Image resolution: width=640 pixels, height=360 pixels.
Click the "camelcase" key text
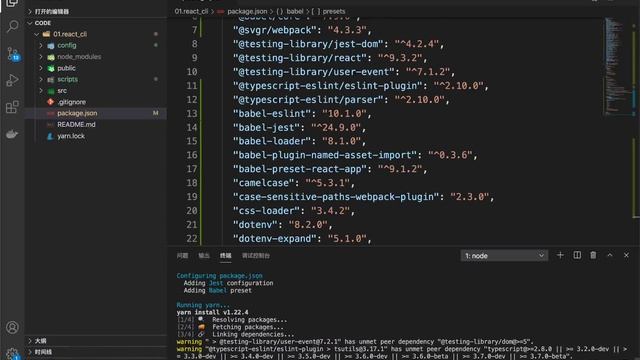(263, 183)
